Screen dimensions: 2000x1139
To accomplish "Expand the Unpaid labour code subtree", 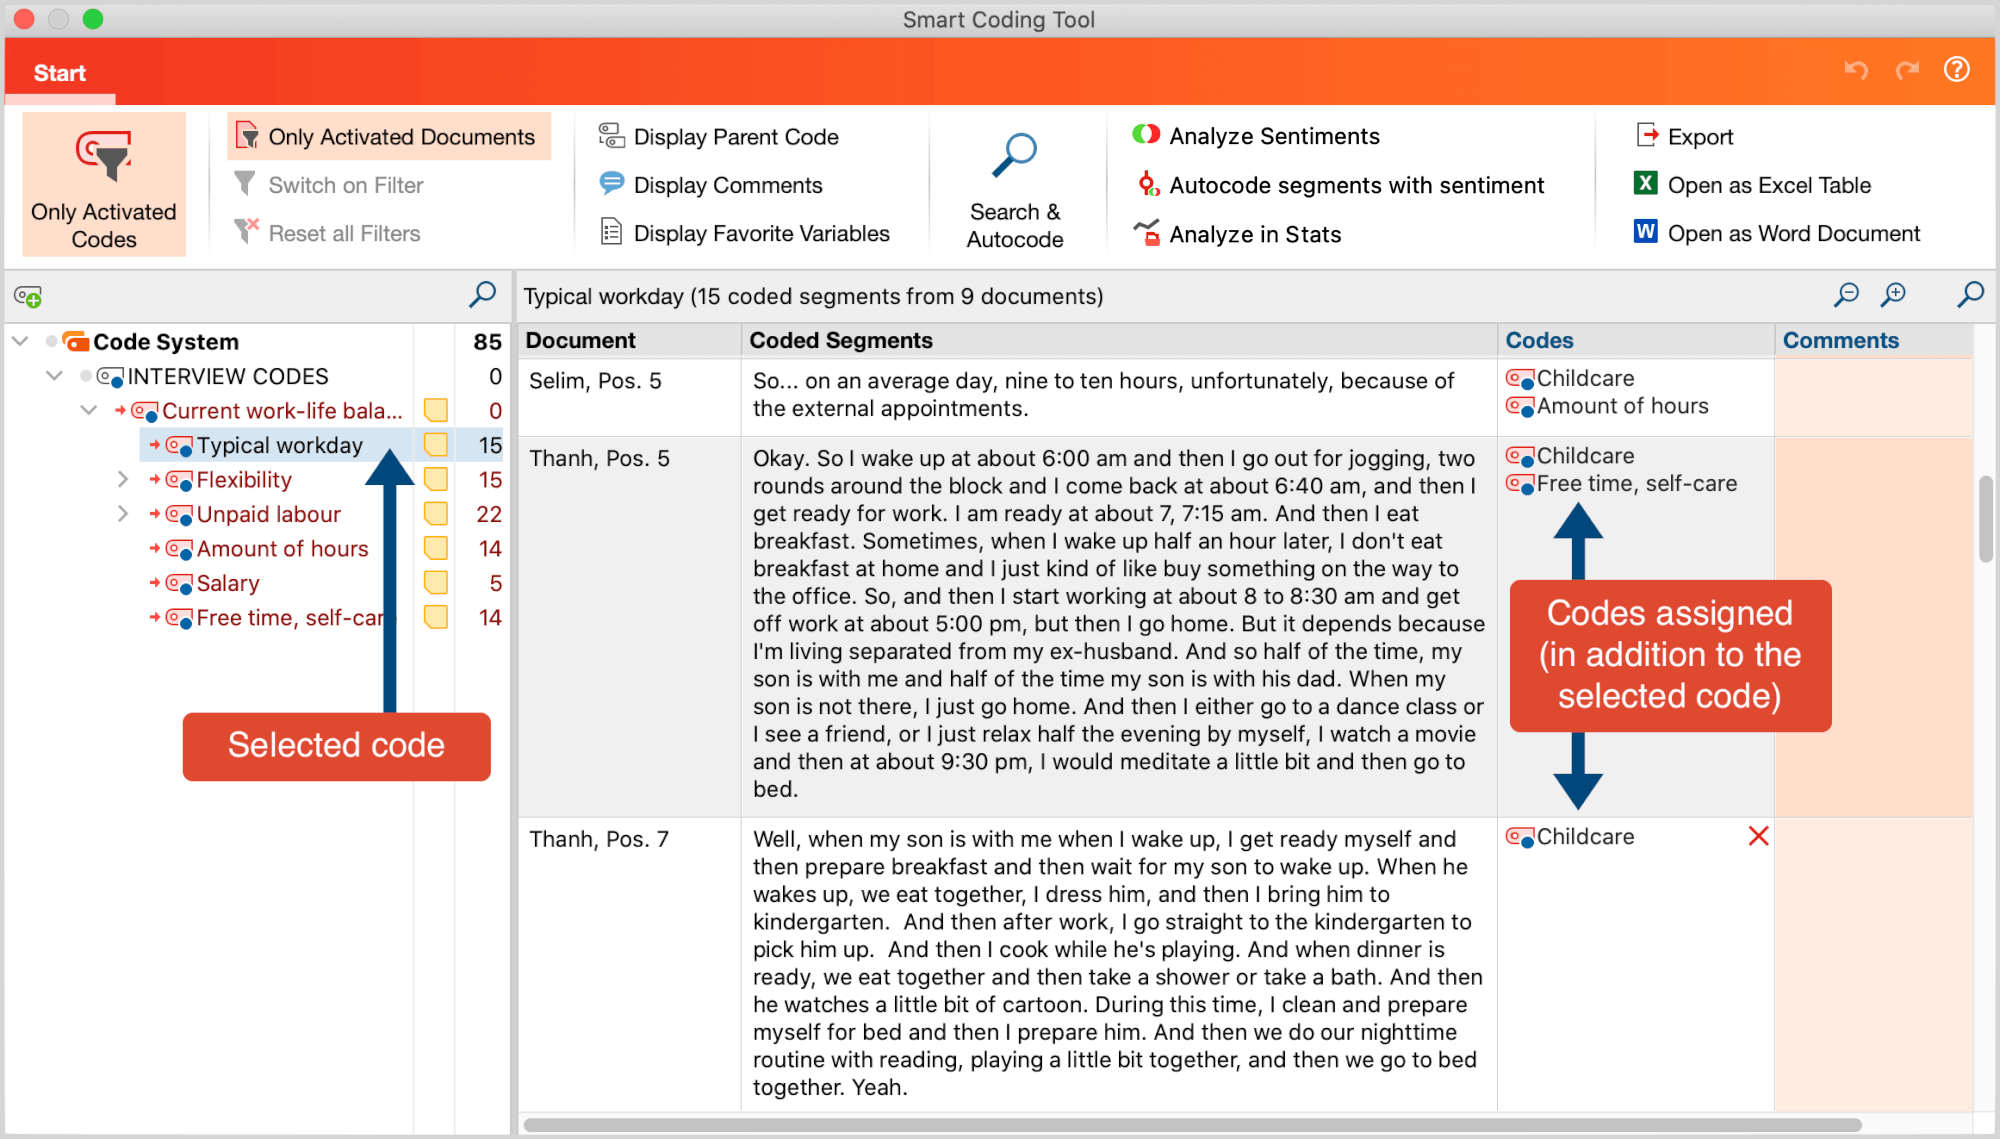I will click(x=122, y=514).
